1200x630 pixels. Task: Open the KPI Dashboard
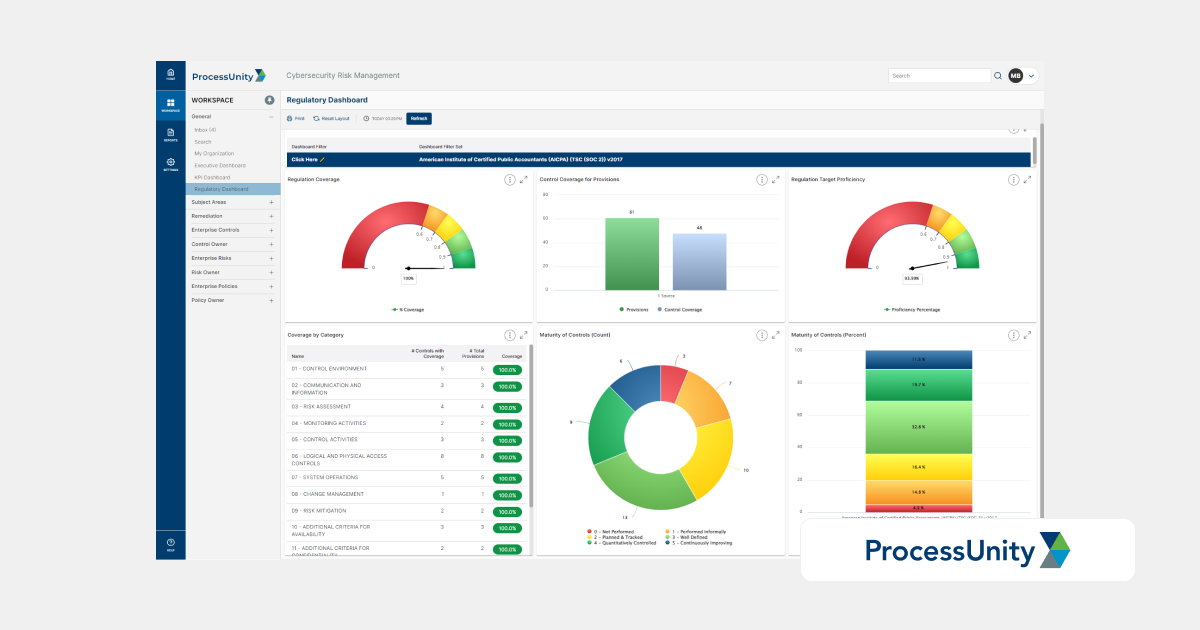tap(212, 177)
